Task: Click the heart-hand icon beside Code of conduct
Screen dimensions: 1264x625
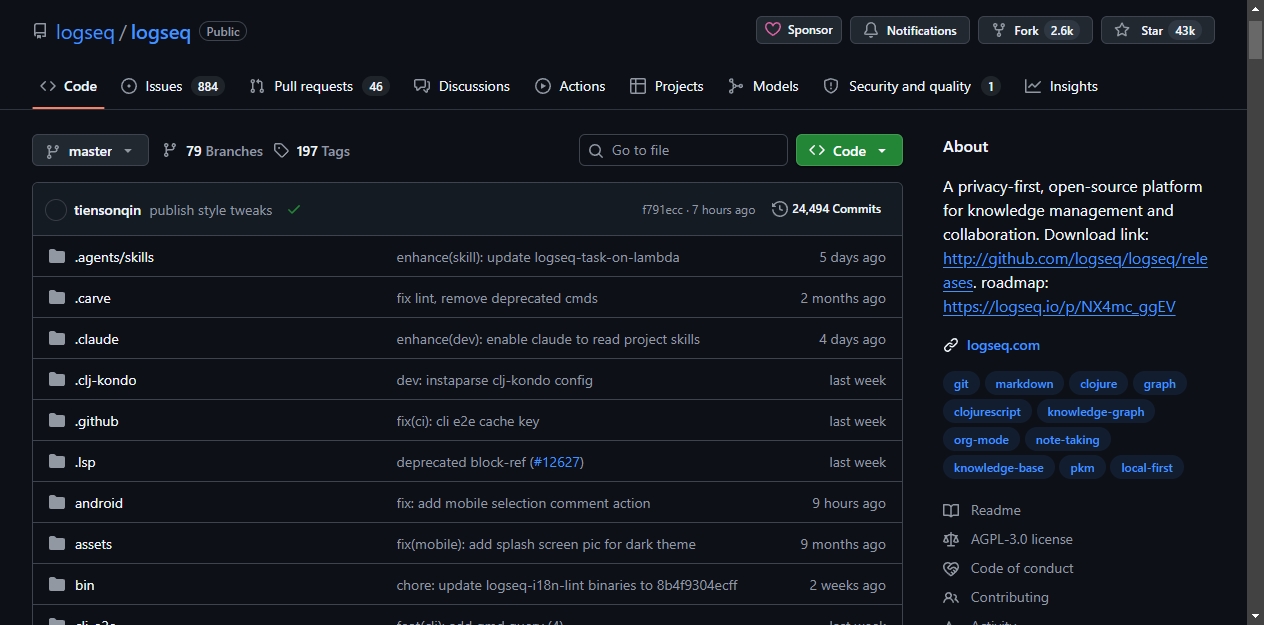Action: tap(951, 569)
